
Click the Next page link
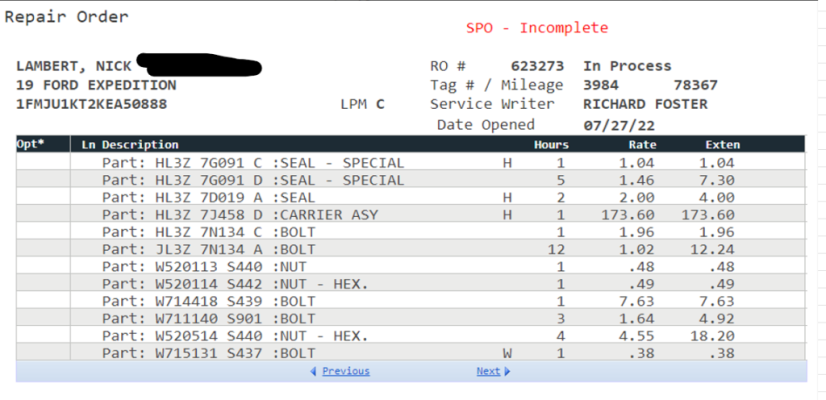pyautogui.click(x=488, y=371)
